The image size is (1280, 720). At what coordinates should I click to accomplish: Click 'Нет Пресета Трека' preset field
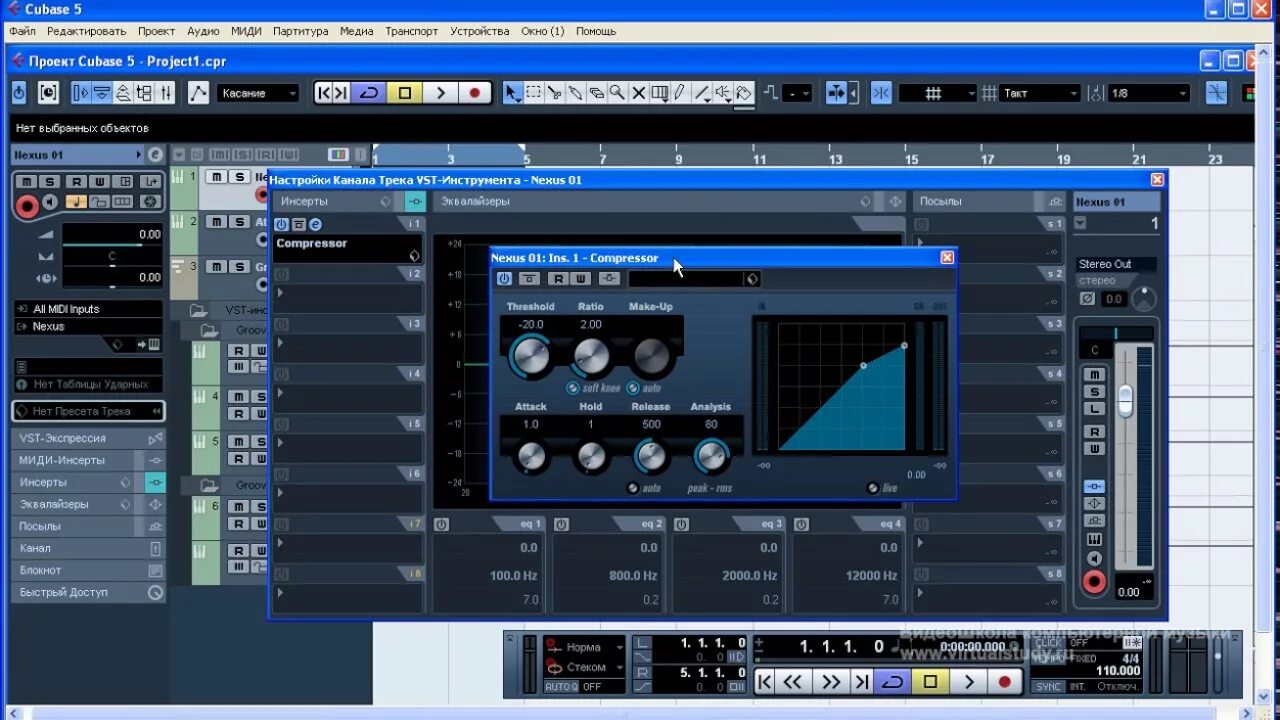88,411
